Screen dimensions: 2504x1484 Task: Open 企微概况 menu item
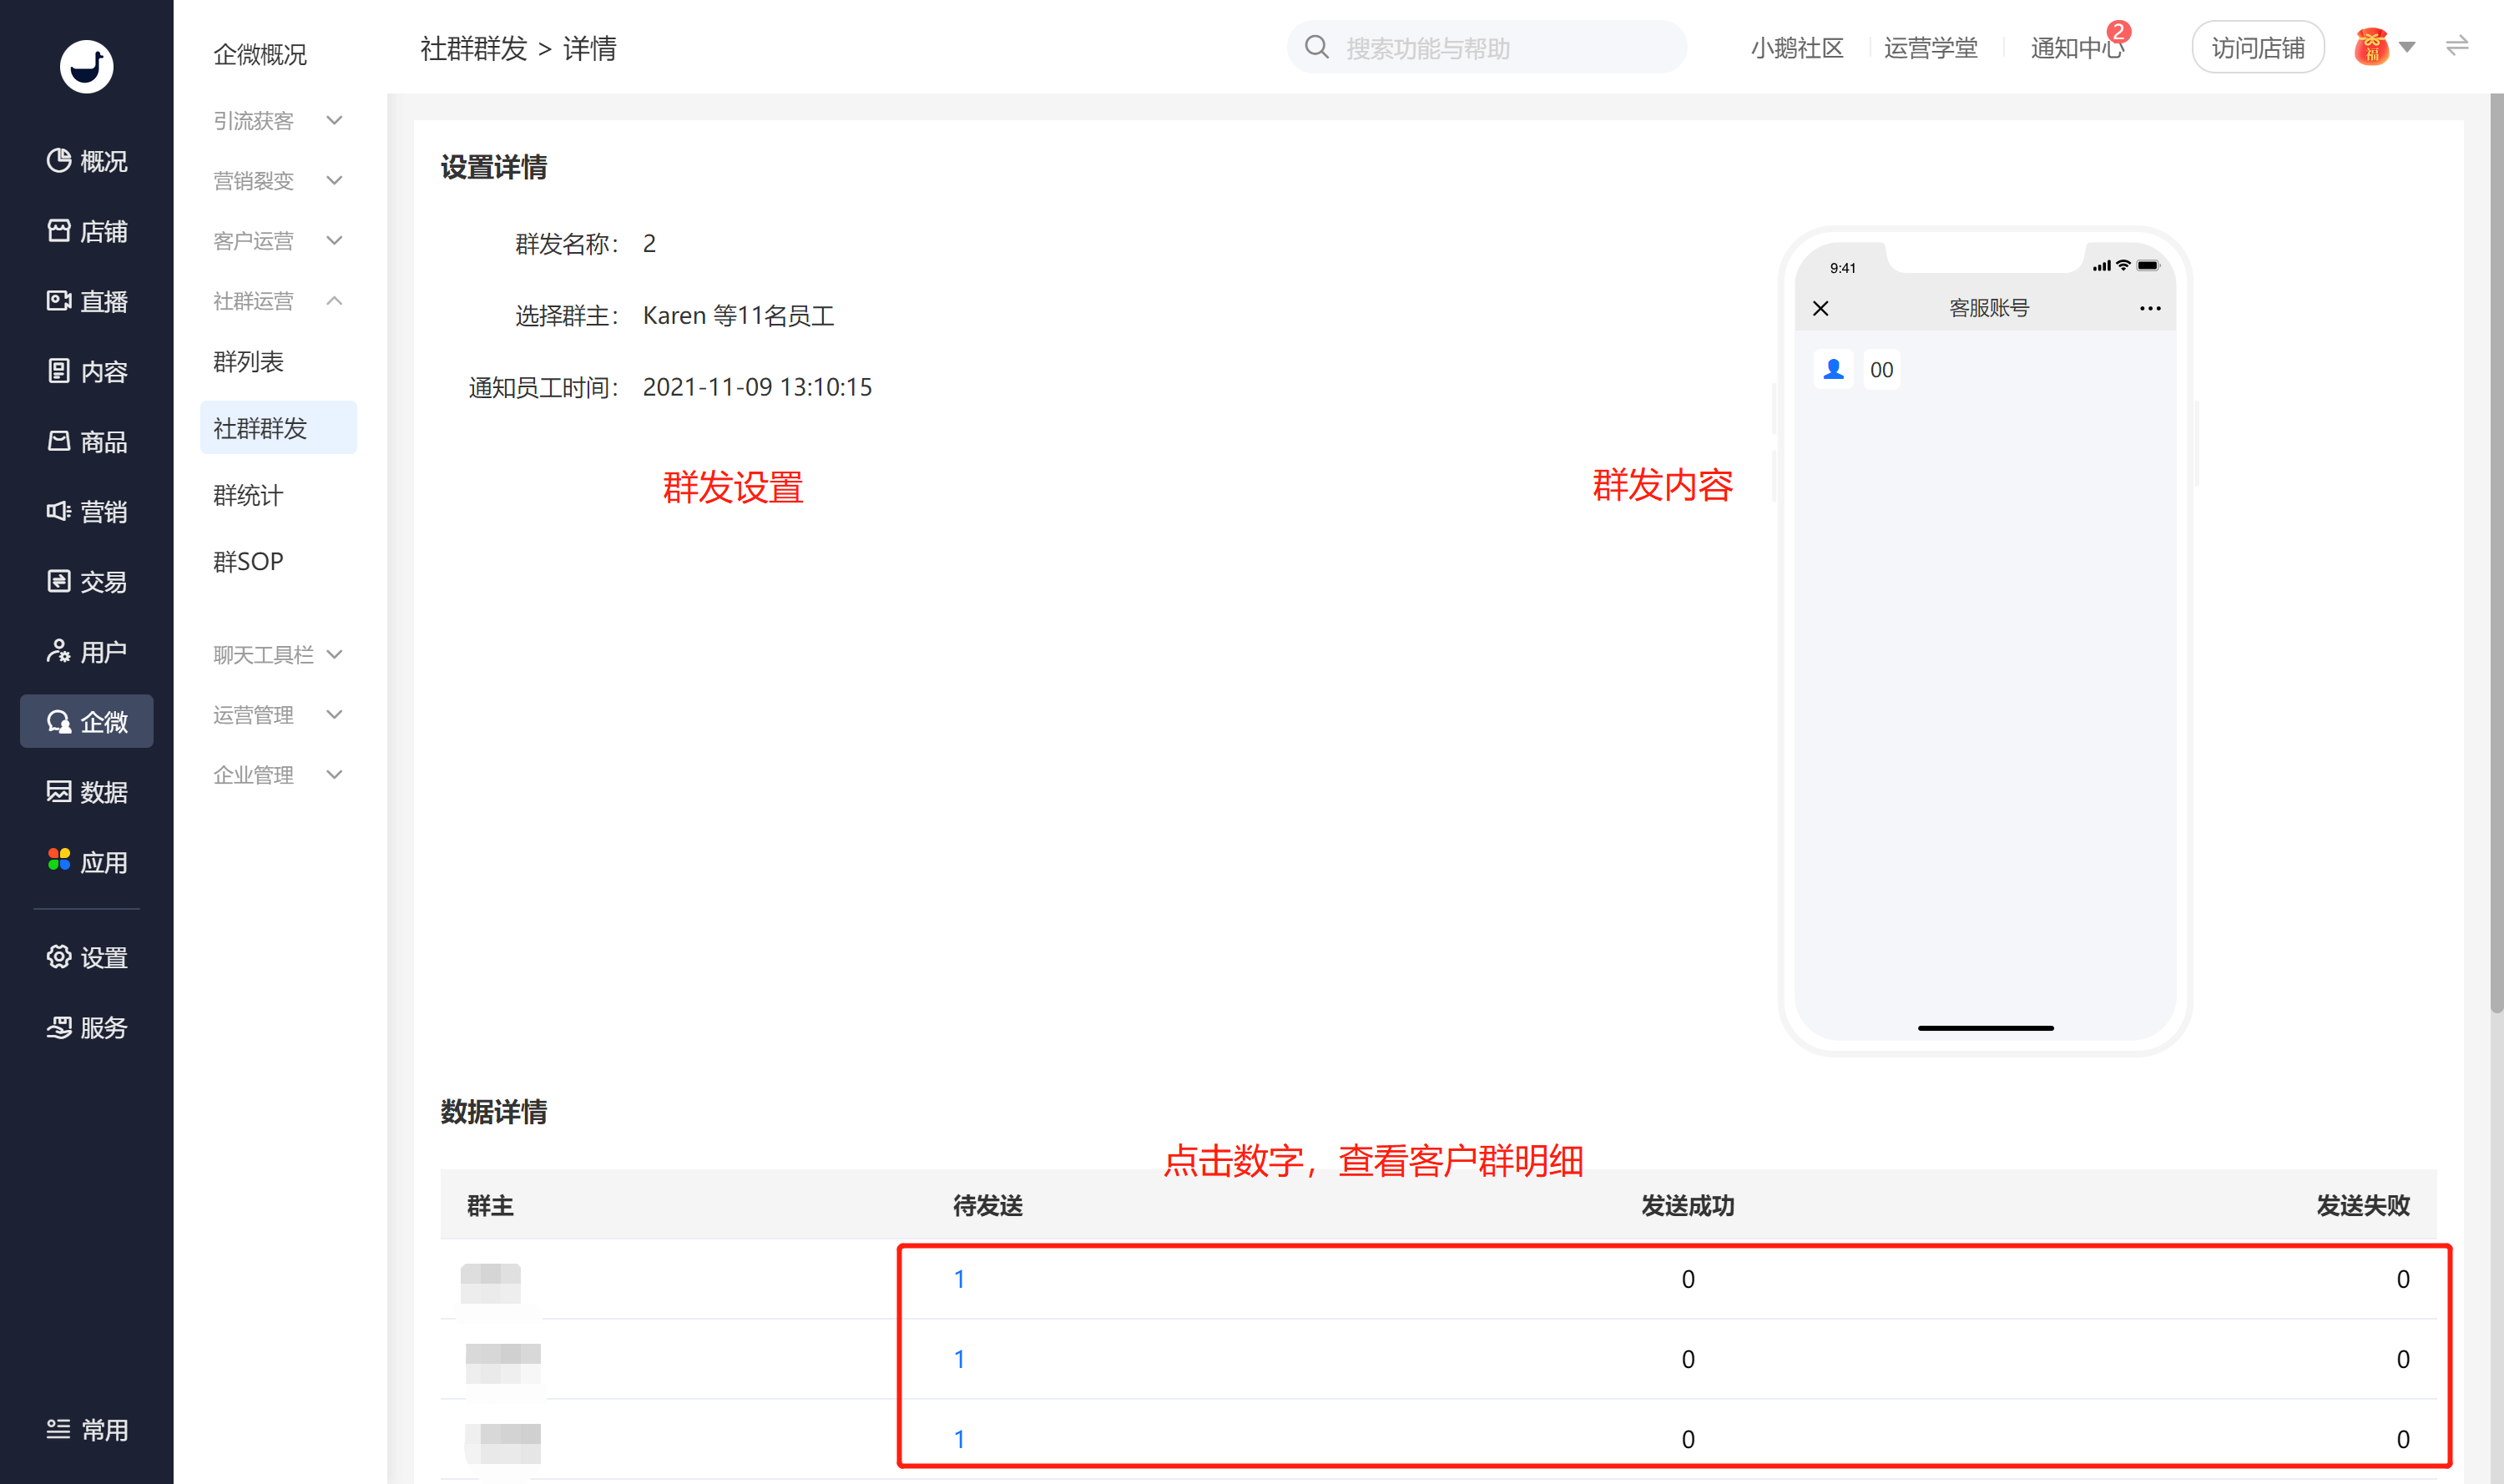point(260,54)
